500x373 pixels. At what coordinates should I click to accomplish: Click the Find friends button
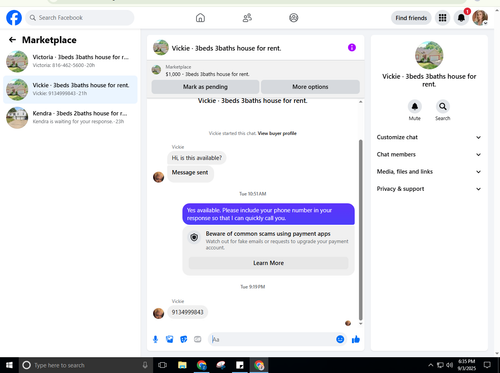click(411, 18)
